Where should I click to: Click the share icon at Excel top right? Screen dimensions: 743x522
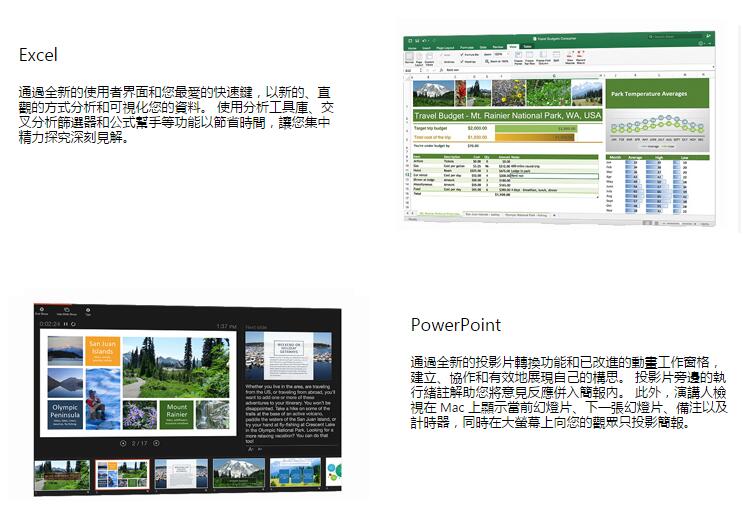coord(708,36)
